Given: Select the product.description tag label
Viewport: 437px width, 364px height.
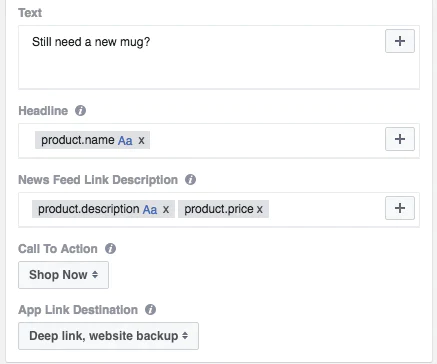Looking at the screenshot, I should [x=89, y=209].
